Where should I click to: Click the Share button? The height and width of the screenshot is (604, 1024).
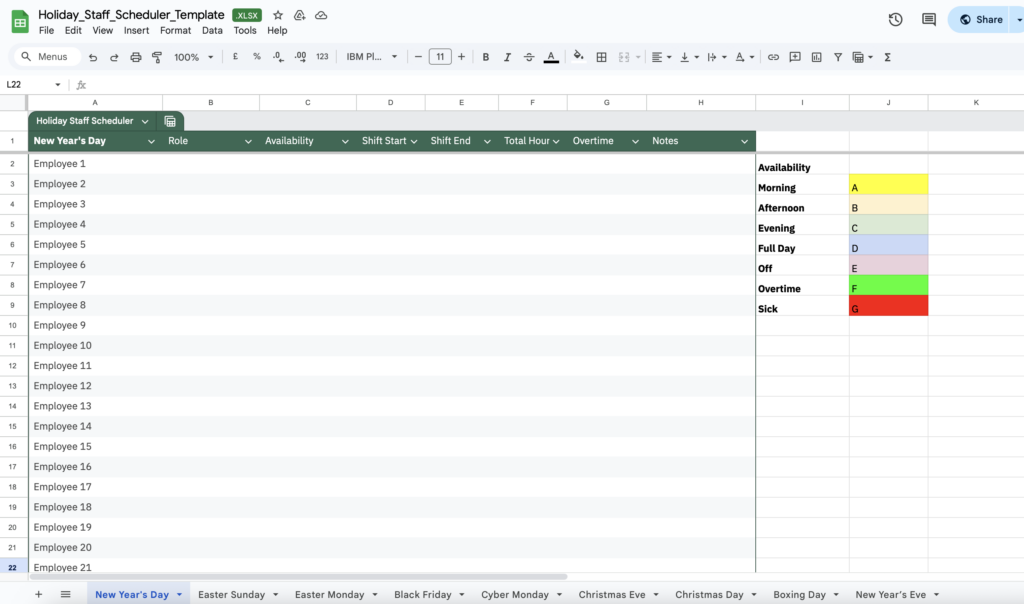[x=981, y=19]
